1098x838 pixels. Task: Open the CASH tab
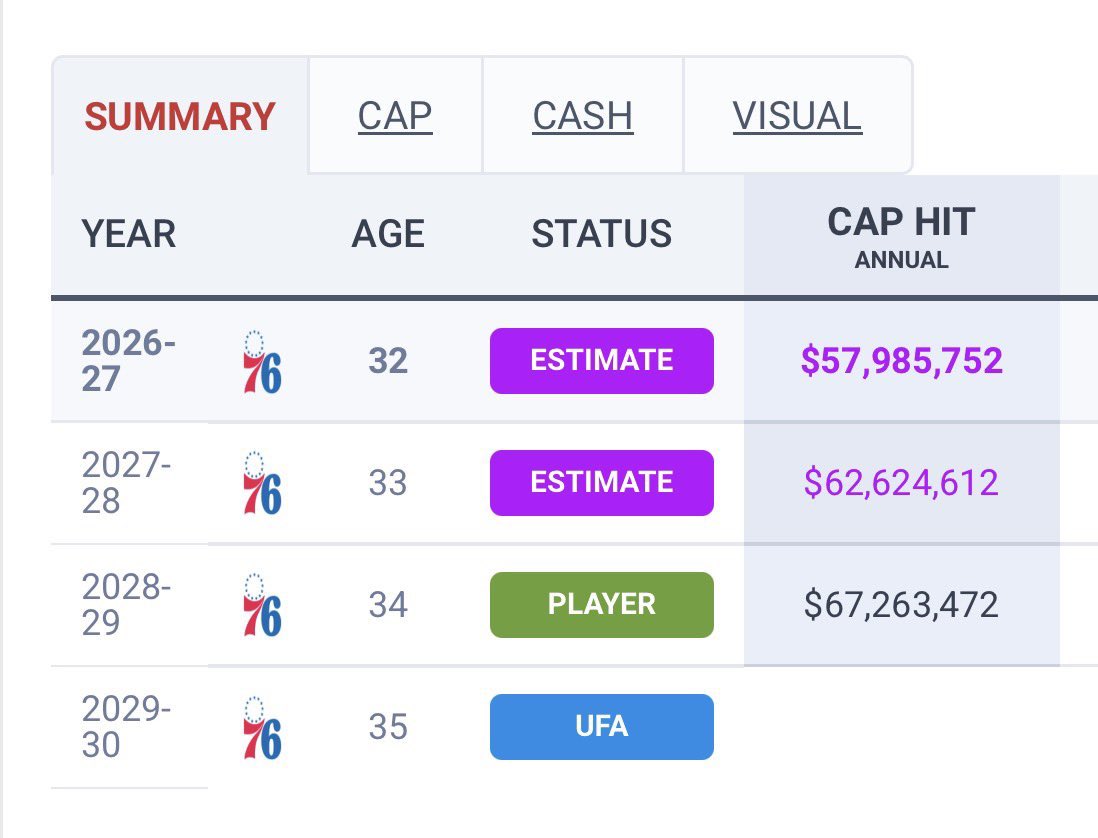pos(583,116)
